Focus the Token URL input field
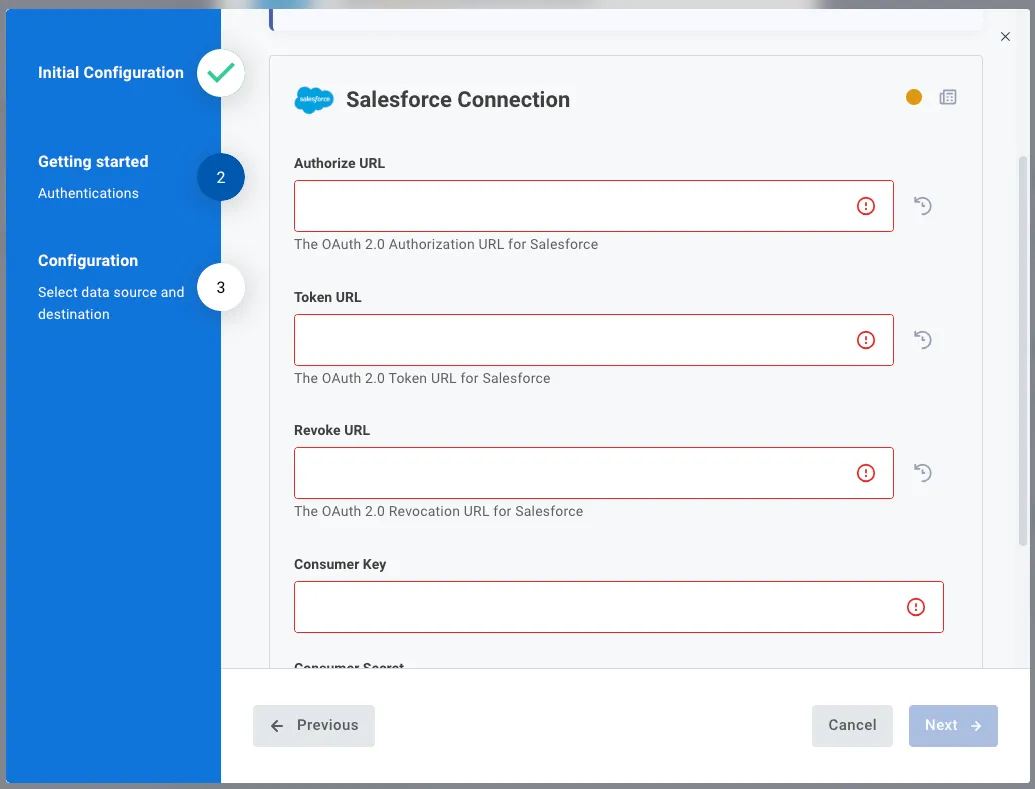The height and width of the screenshot is (789, 1035). click(593, 340)
